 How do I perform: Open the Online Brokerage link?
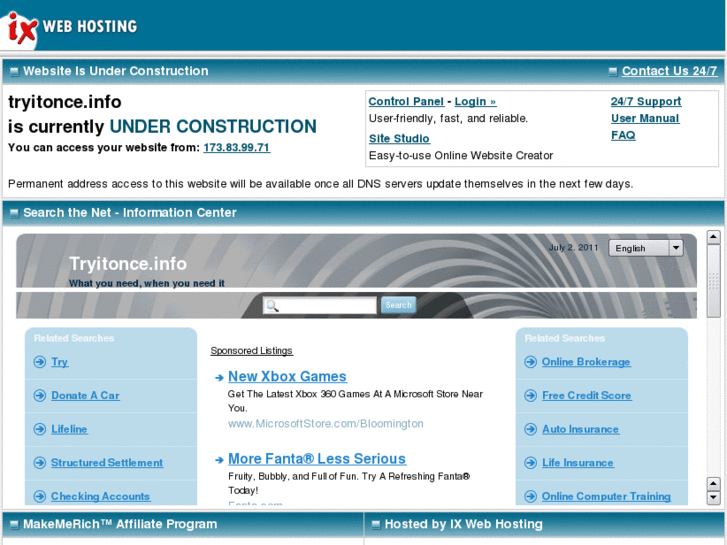coord(586,362)
